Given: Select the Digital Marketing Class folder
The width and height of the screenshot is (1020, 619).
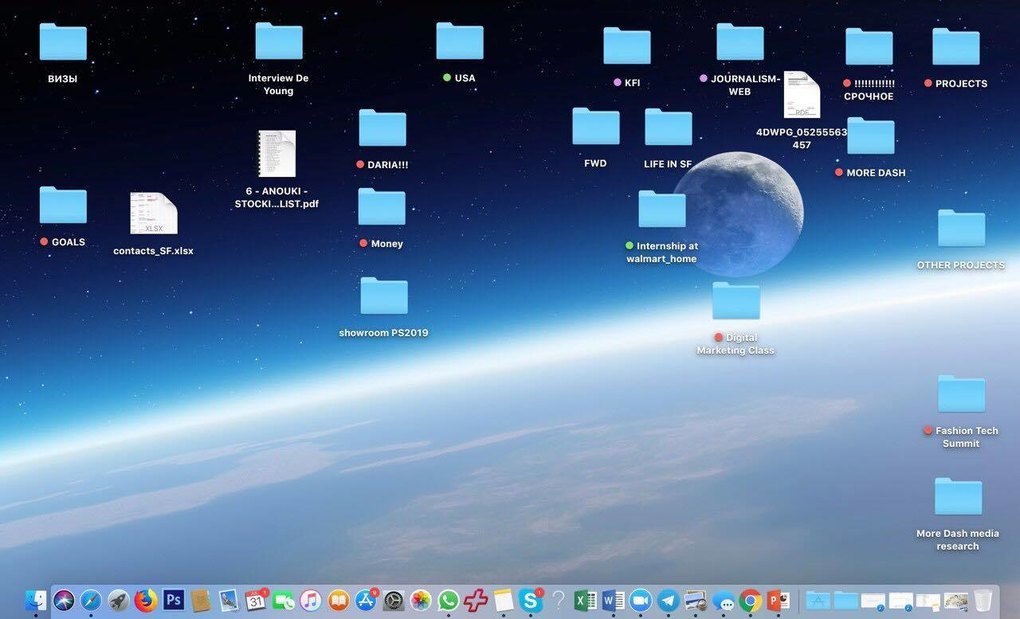Looking at the screenshot, I should pyautogui.click(x=736, y=300).
